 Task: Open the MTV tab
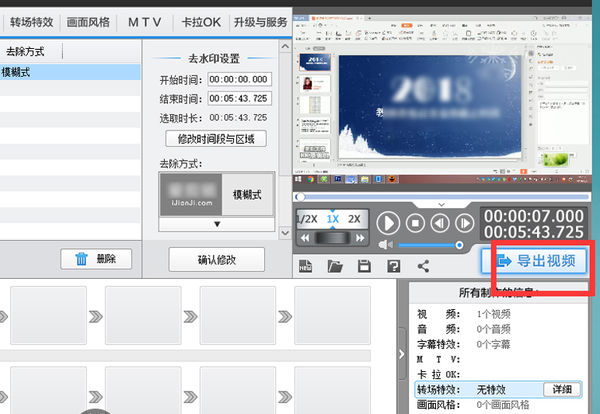tap(145, 22)
